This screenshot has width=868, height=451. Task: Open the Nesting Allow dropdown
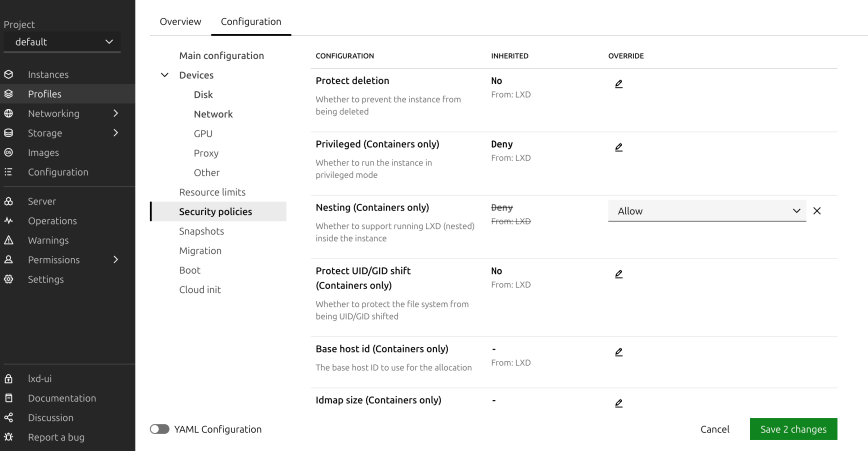[706, 211]
